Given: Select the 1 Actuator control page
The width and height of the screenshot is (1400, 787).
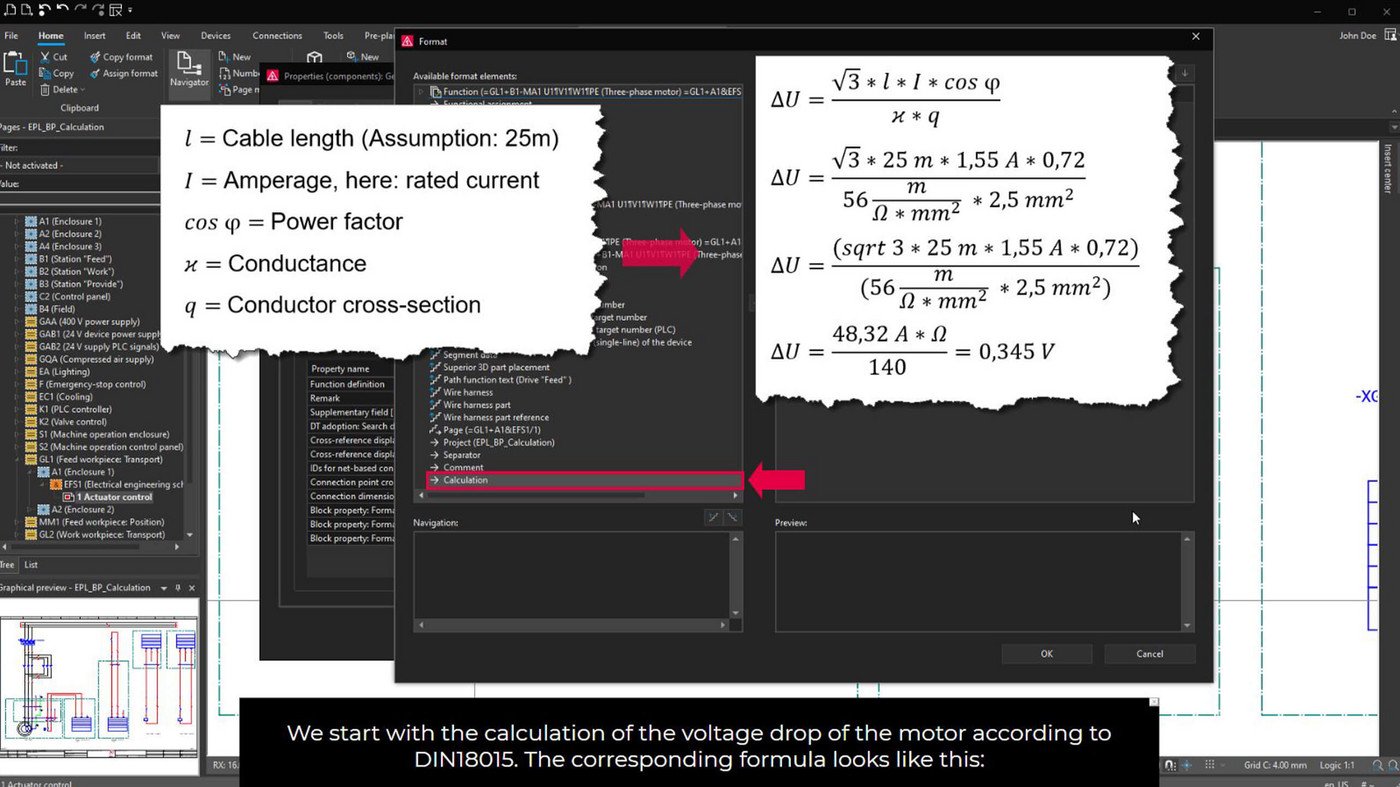Looking at the screenshot, I should pyautogui.click(x=114, y=497).
